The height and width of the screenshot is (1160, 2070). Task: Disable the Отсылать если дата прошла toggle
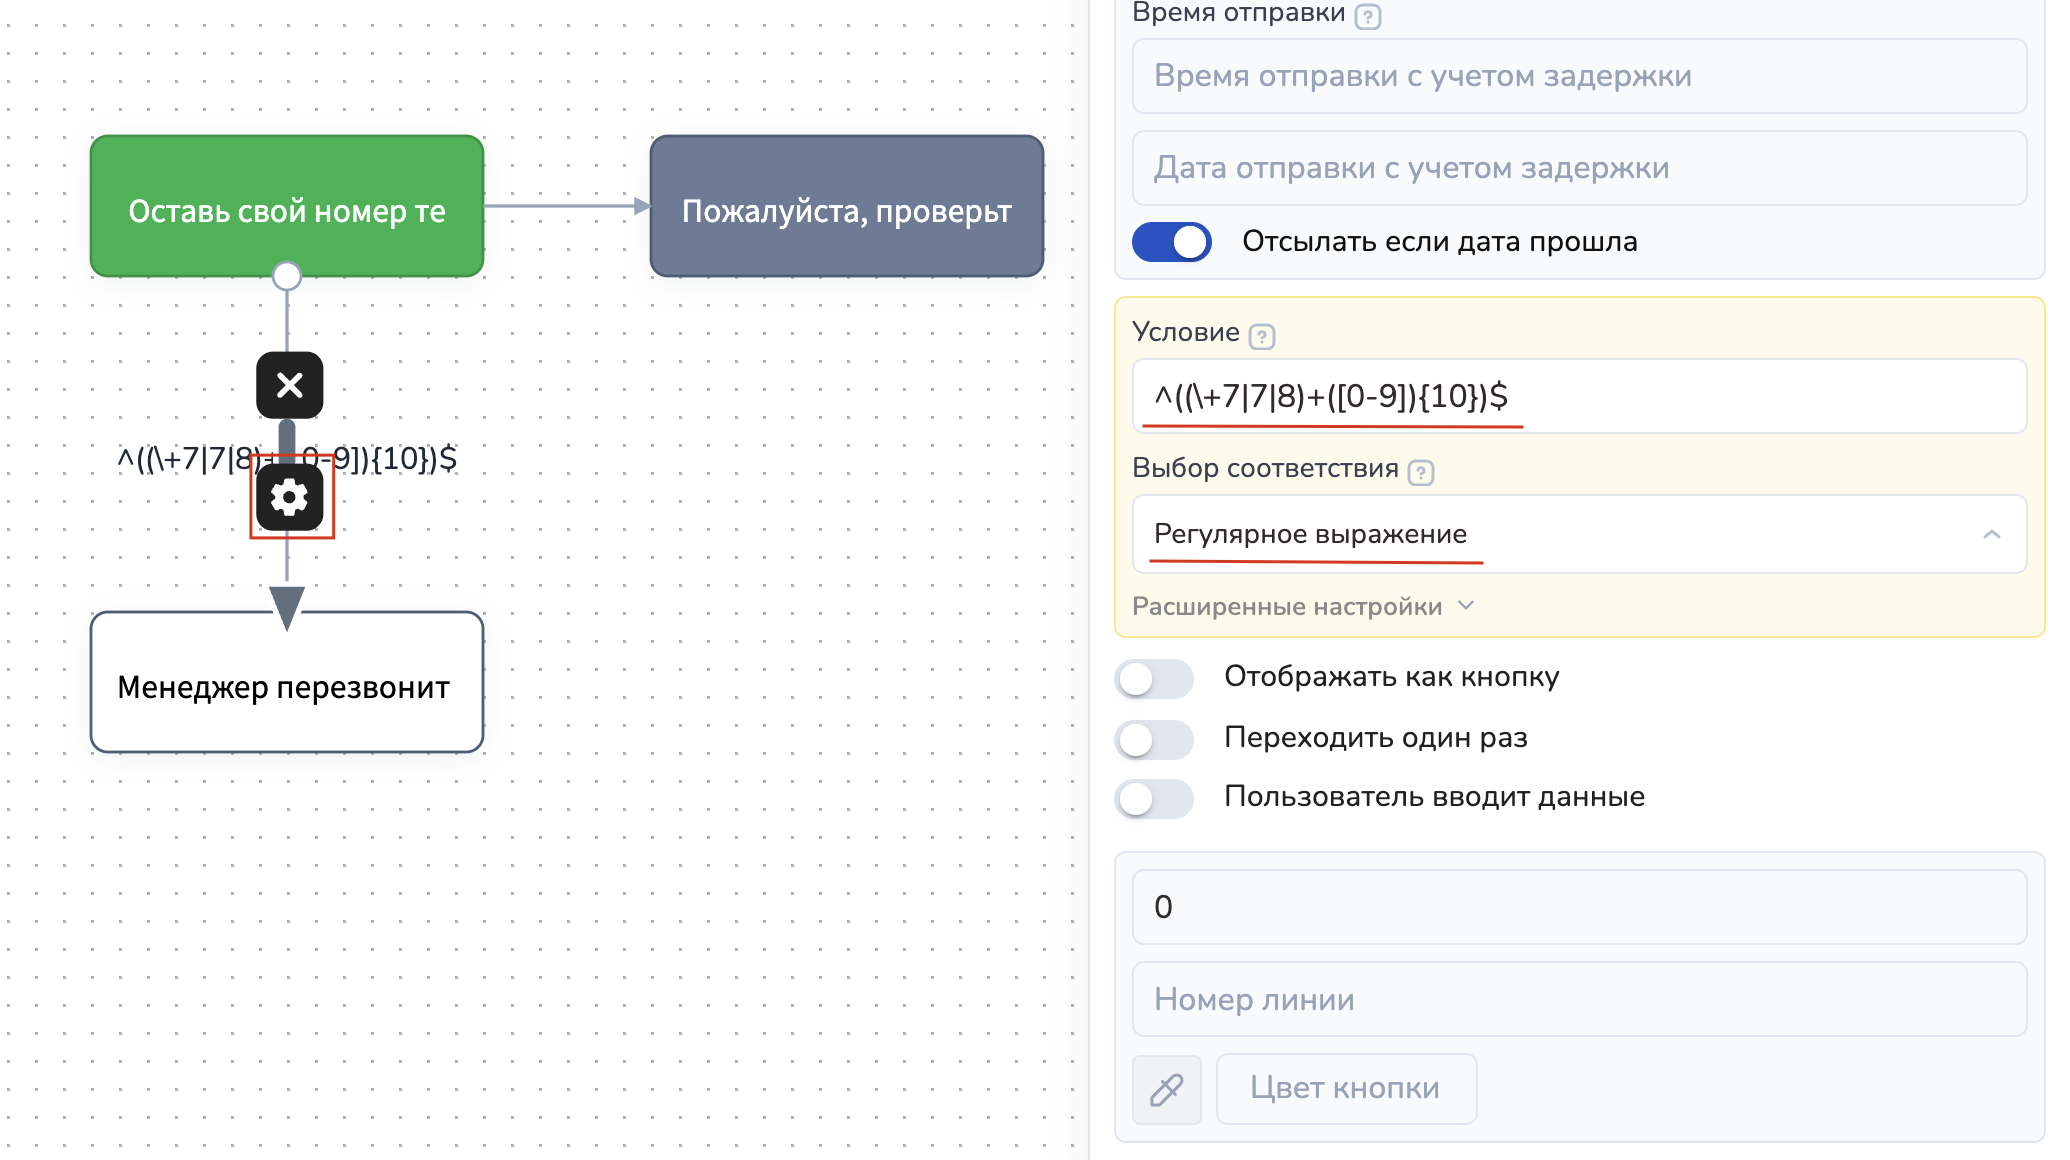click(1171, 242)
